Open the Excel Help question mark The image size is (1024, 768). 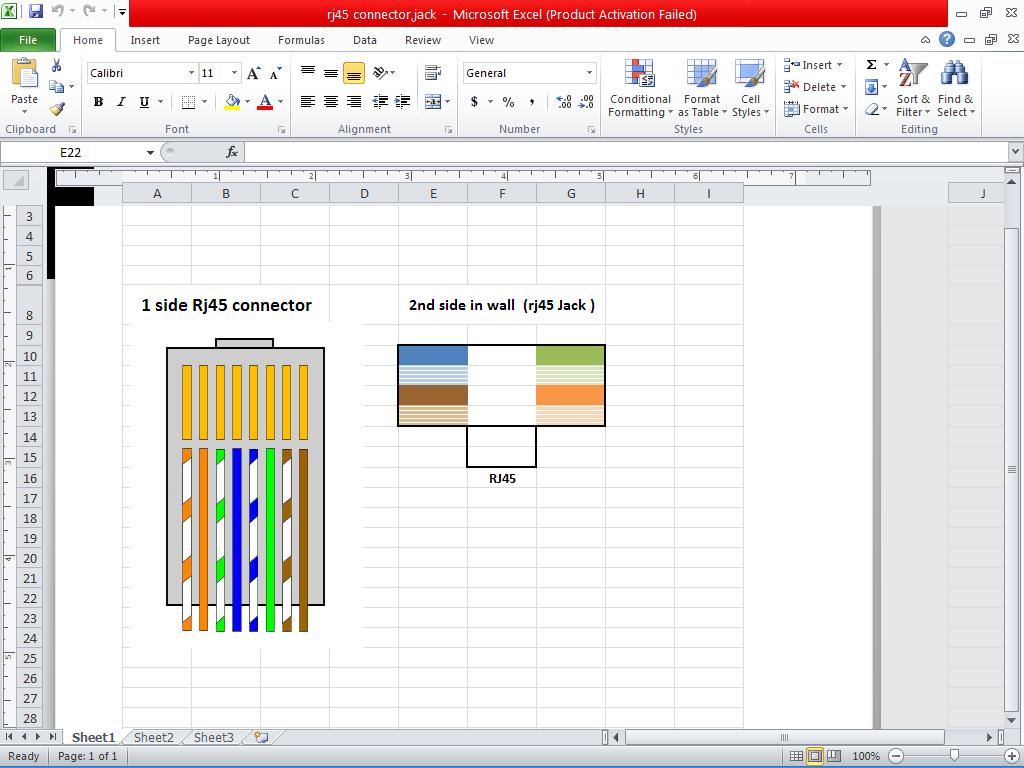pyautogui.click(x=947, y=39)
